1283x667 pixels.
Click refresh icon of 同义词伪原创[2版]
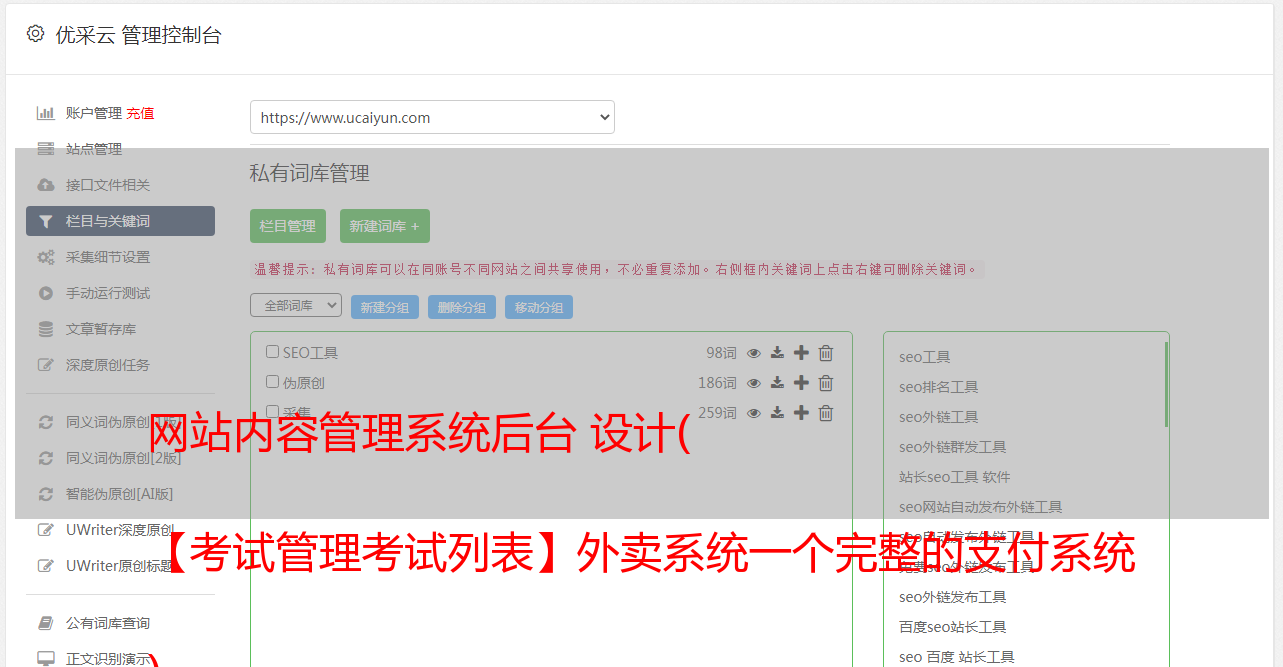click(x=45, y=458)
